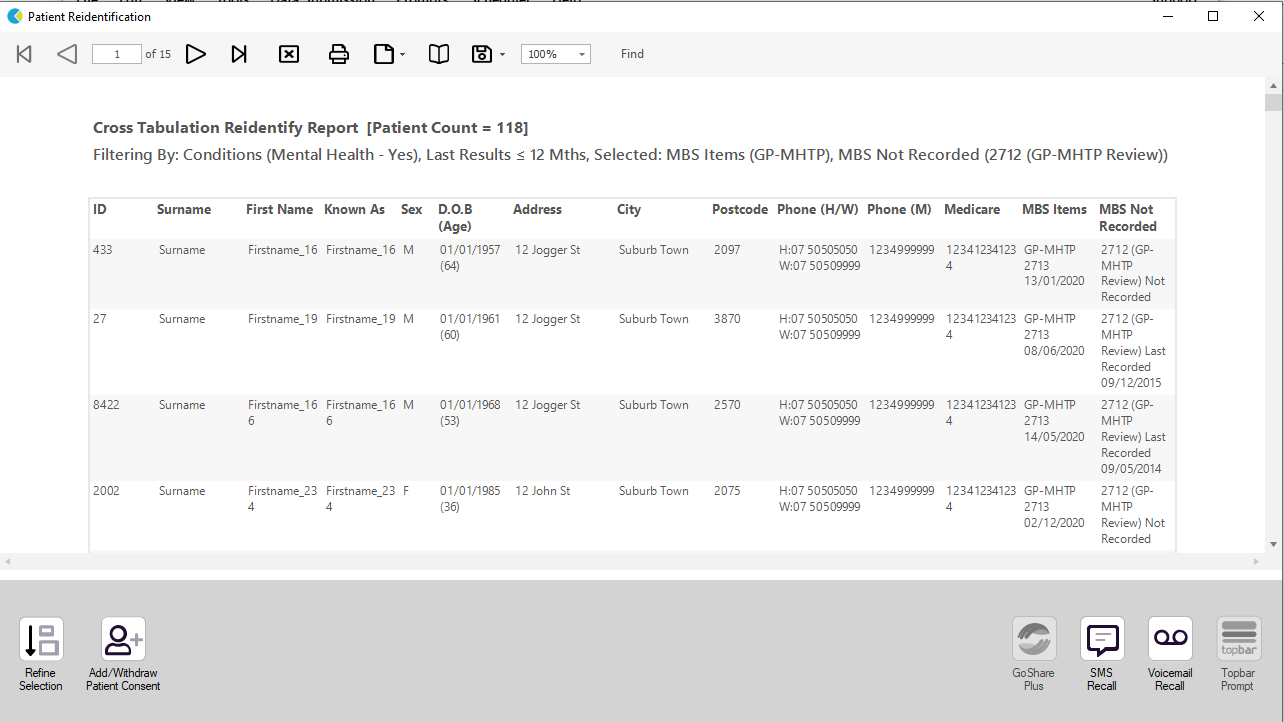Image resolution: width=1284 pixels, height=722 pixels.
Task: Click postcode 3870
Action: tap(727, 319)
